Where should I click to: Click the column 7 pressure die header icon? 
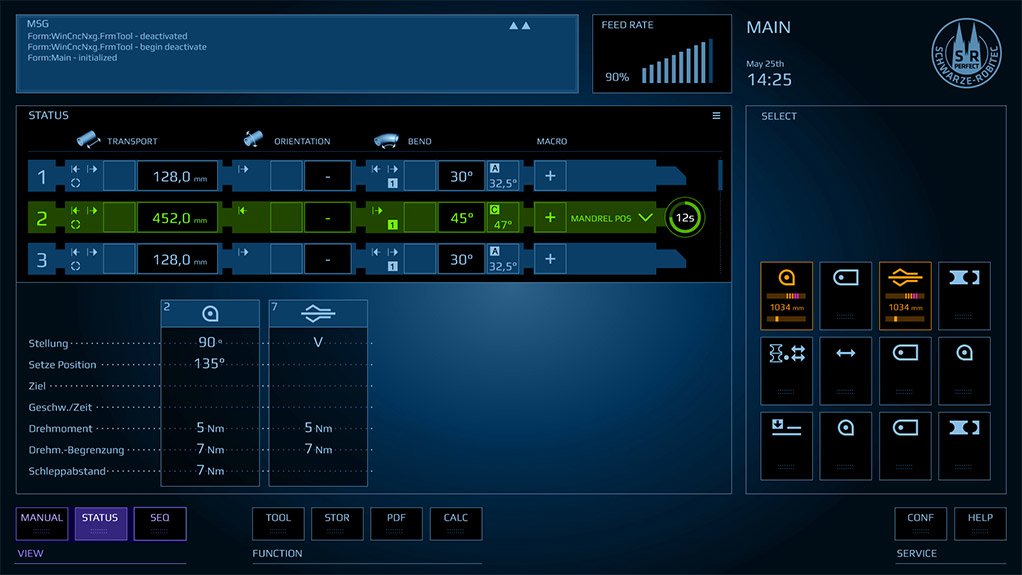(x=318, y=314)
